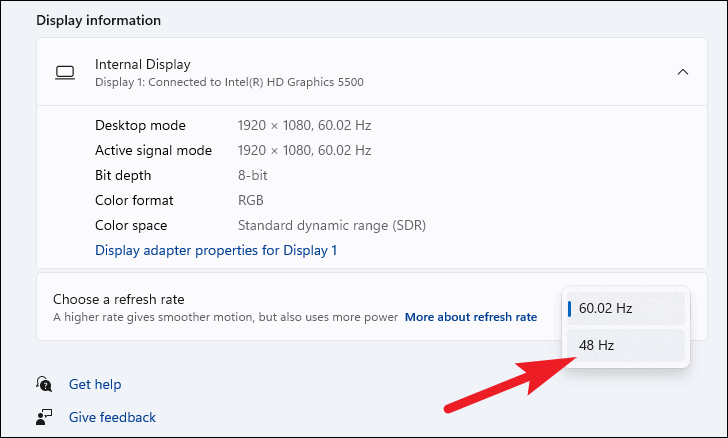
Task: Open the More about refresh rate link
Action: (471, 317)
